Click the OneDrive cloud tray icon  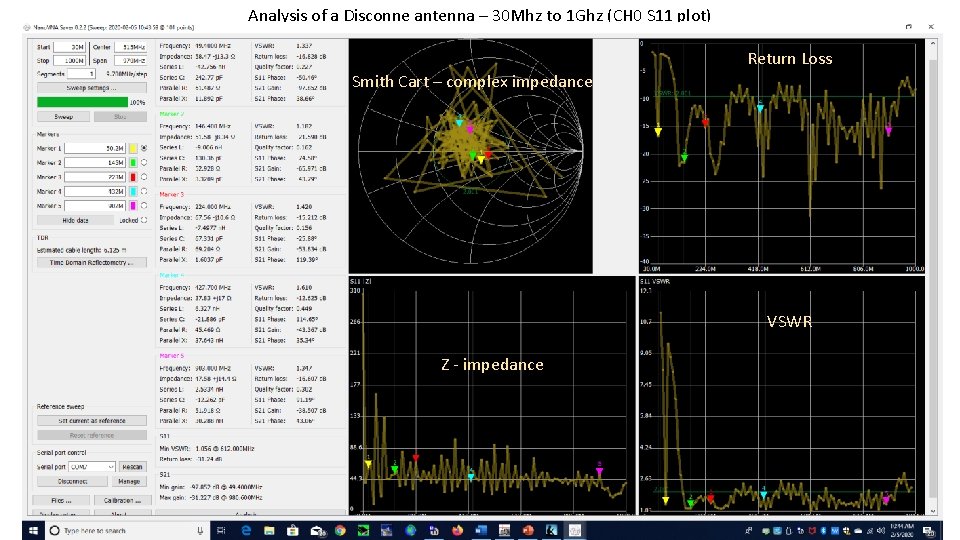[x=858, y=530]
